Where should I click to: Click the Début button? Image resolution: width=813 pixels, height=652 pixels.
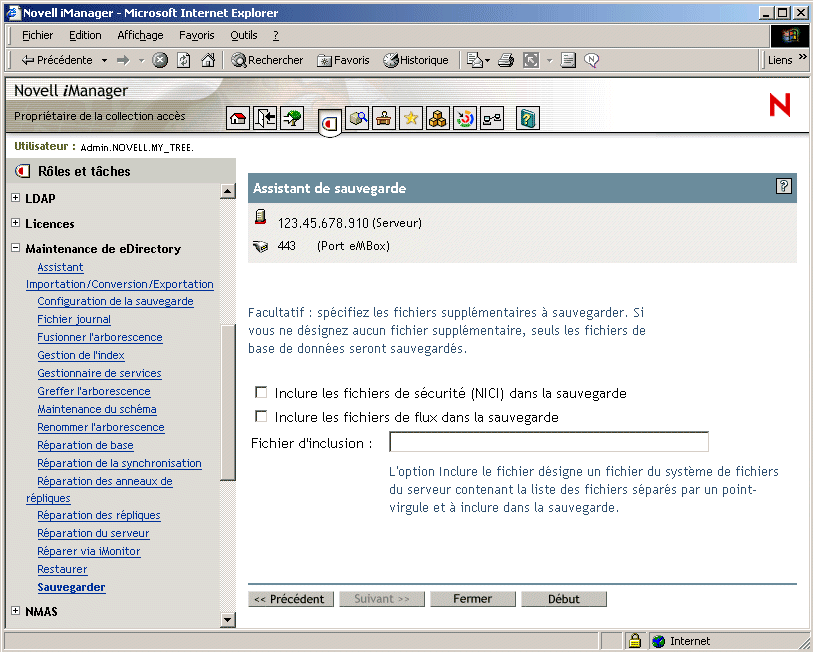564,599
